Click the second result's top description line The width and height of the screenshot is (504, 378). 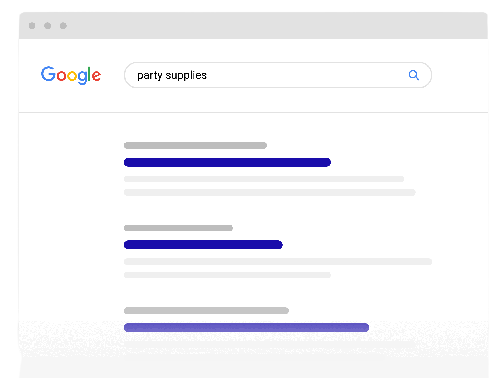pos(278,262)
